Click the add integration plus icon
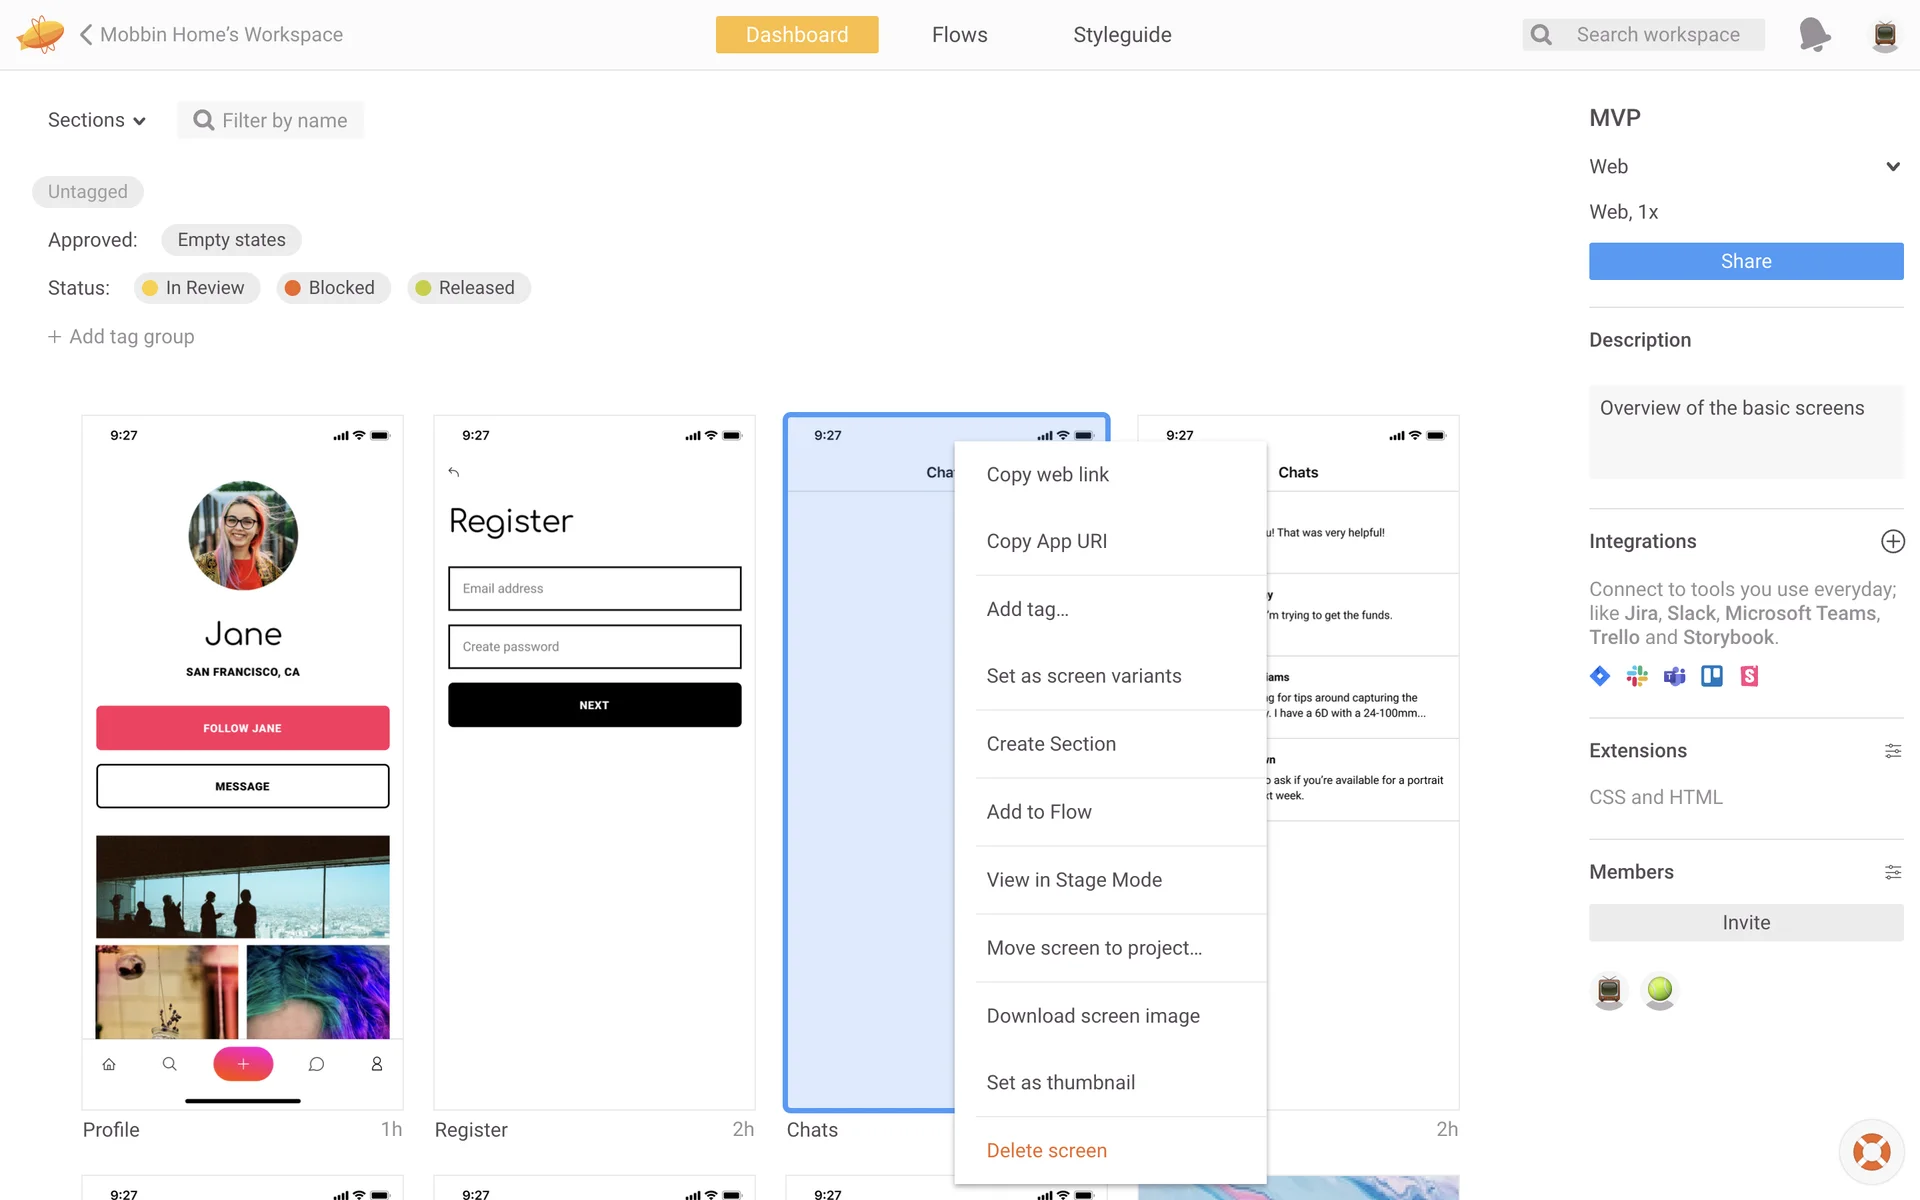This screenshot has width=1920, height=1200. coord(1892,541)
